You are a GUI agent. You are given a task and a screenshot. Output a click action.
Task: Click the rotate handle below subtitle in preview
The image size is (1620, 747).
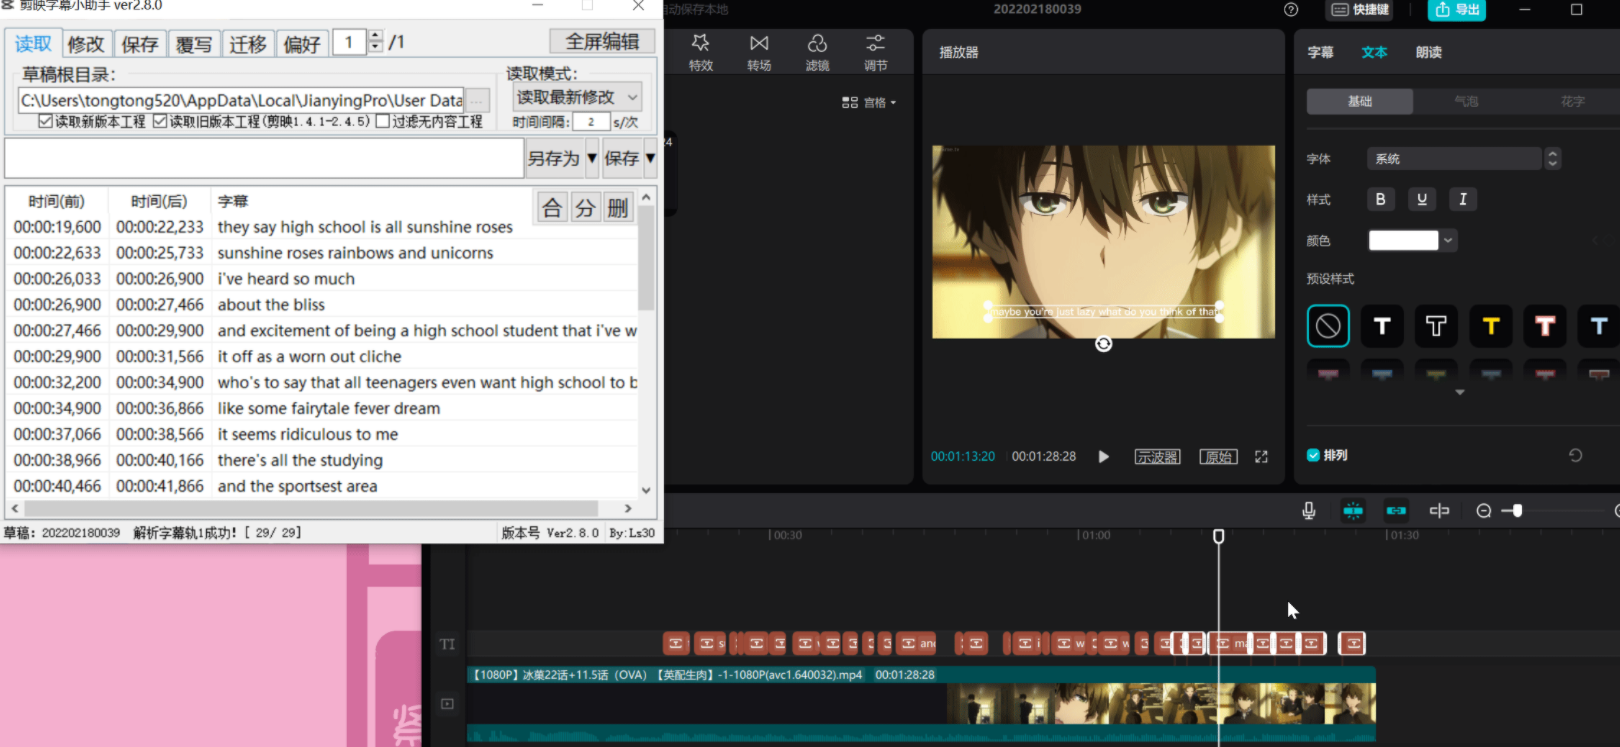pyautogui.click(x=1103, y=344)
